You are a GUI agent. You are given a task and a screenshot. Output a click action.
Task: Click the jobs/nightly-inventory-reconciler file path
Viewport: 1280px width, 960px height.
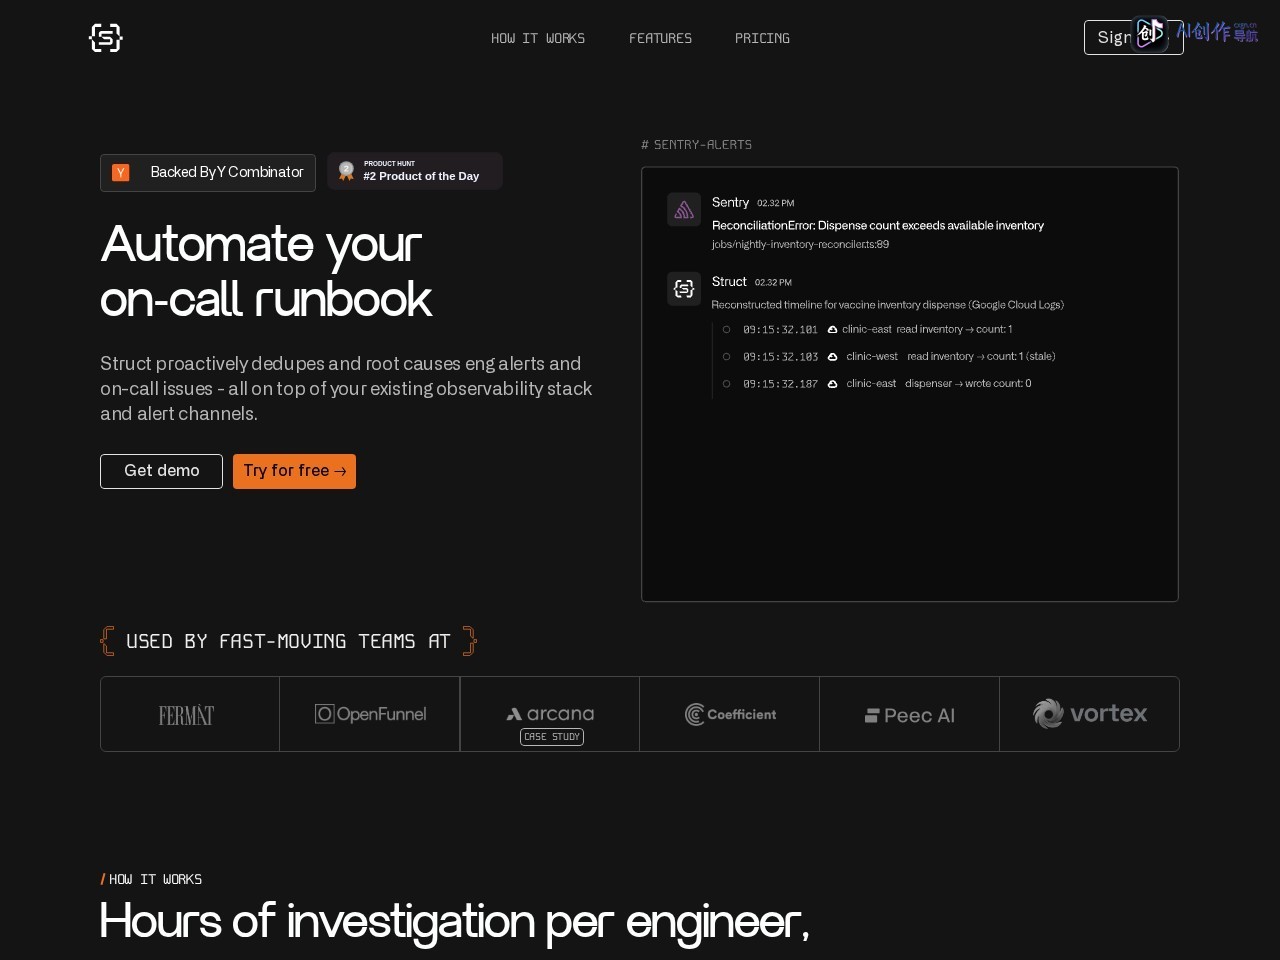point(800,244)
